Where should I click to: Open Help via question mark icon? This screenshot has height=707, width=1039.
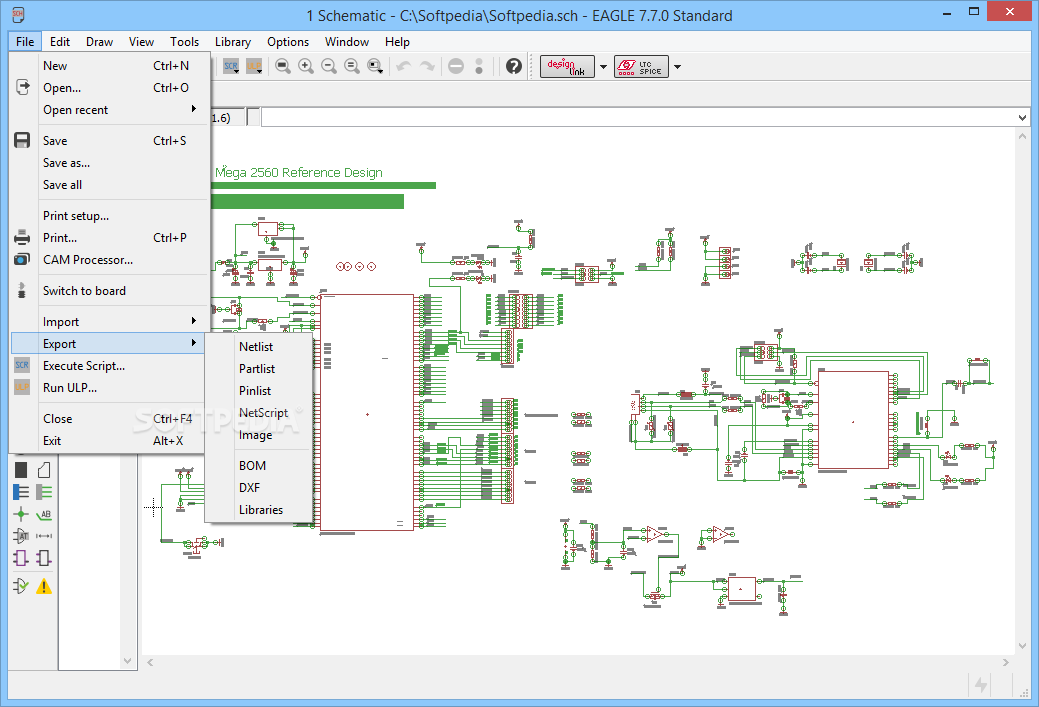(514, 66)
